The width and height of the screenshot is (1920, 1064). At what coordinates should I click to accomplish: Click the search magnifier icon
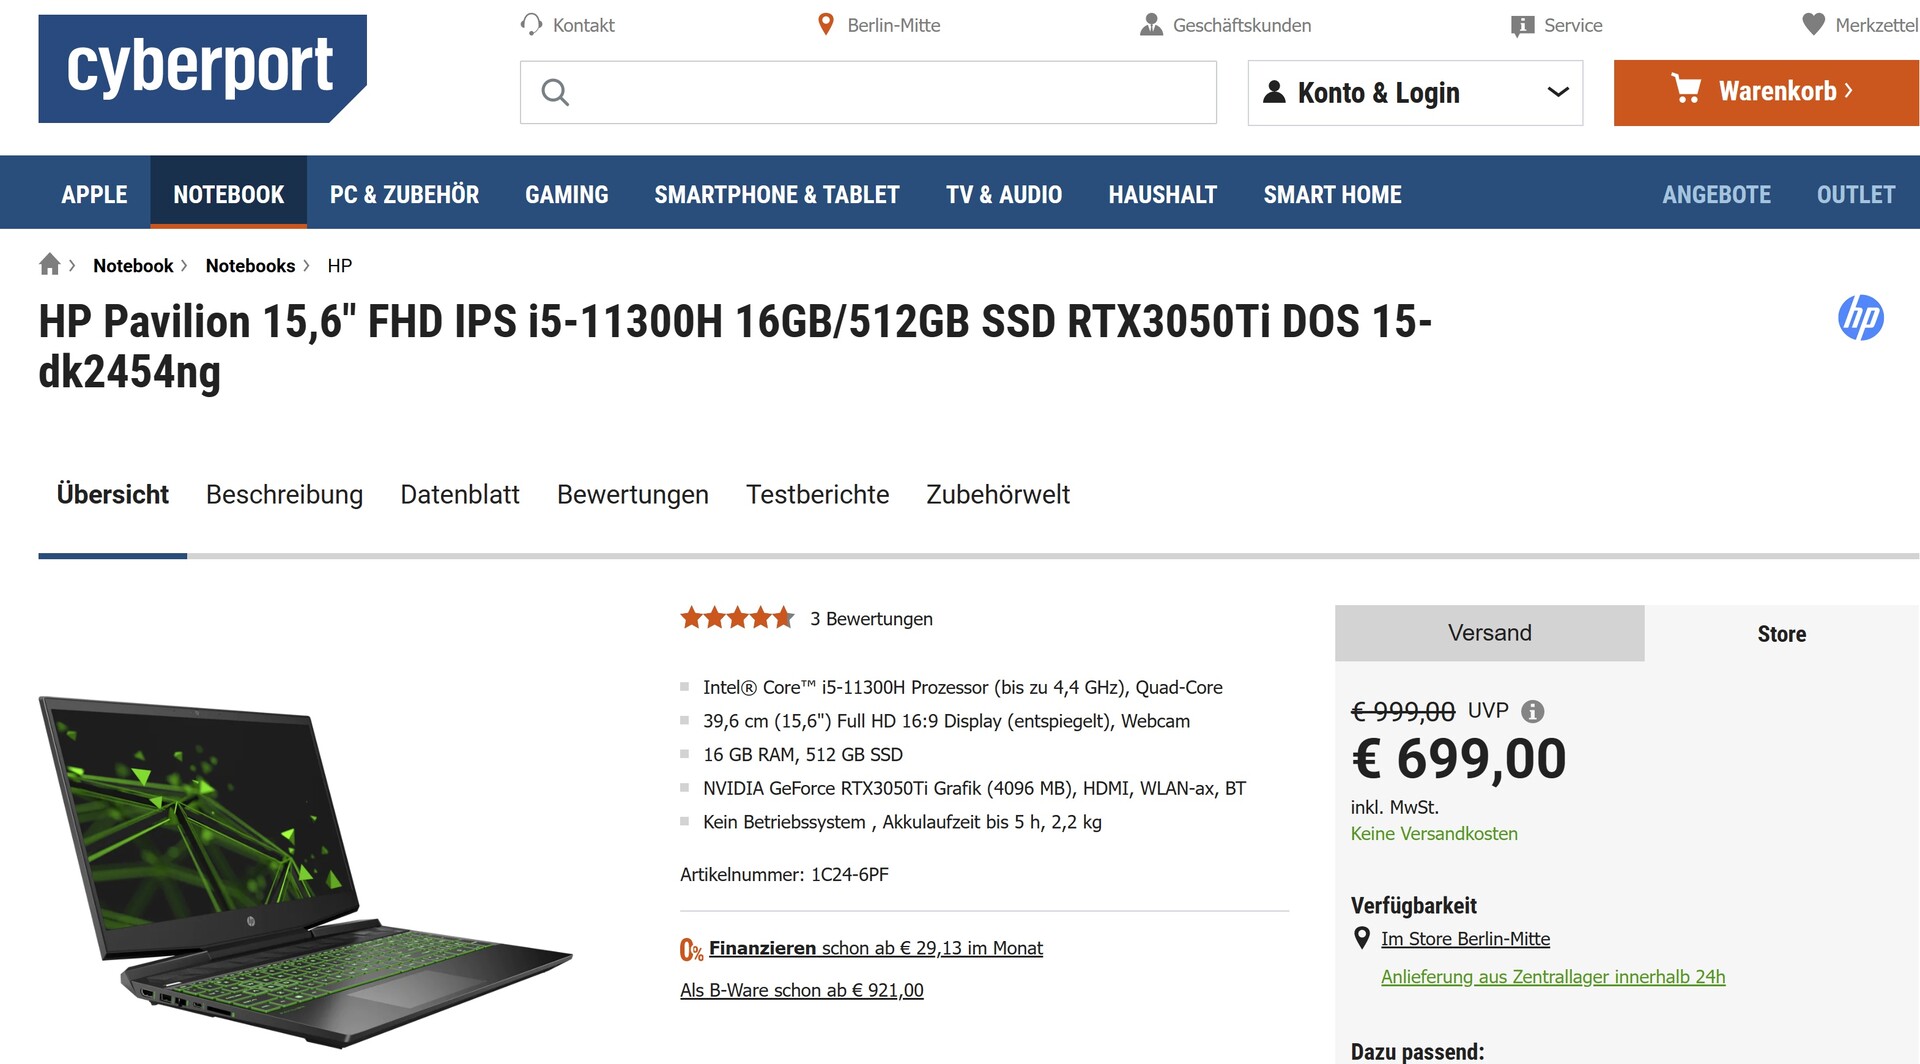pyautogui.click(x=555, y=93)
